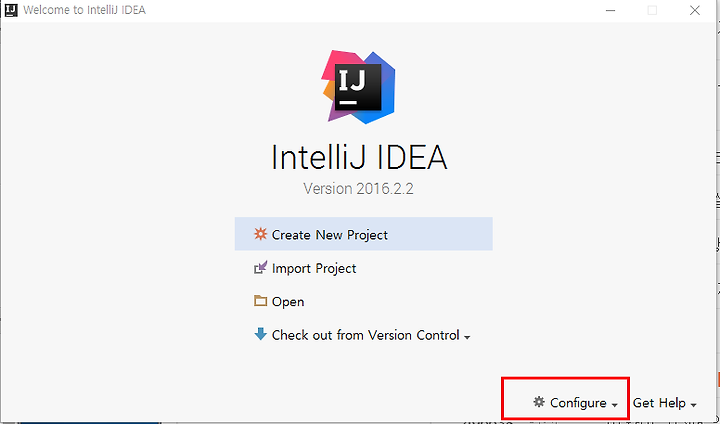
Task: Click the Configure gear icon
Action: coord(539,402)
